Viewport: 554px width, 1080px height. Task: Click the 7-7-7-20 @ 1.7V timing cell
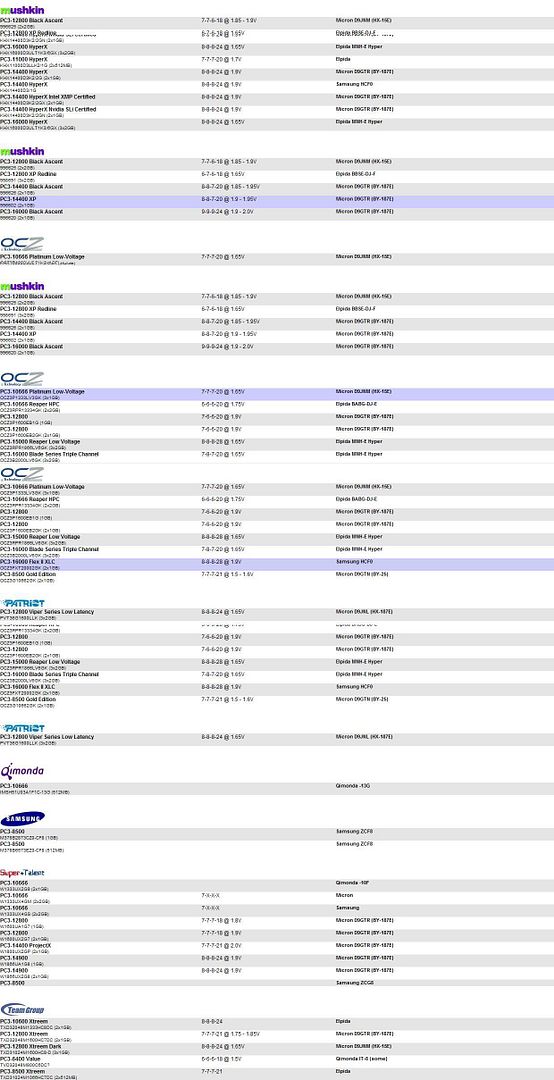point(221,60)
